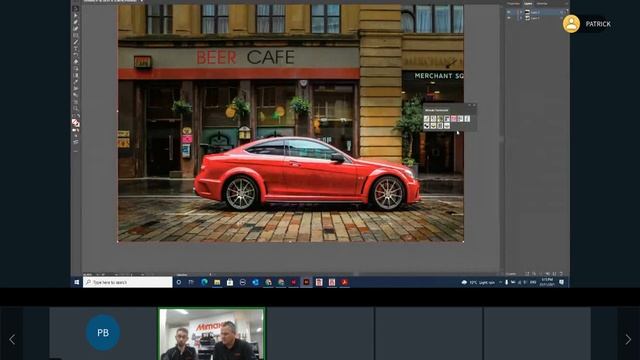This screenshot has width=640, height=360.
Task: Switch to the Libraries panel tab
Action: coord(542,3)
